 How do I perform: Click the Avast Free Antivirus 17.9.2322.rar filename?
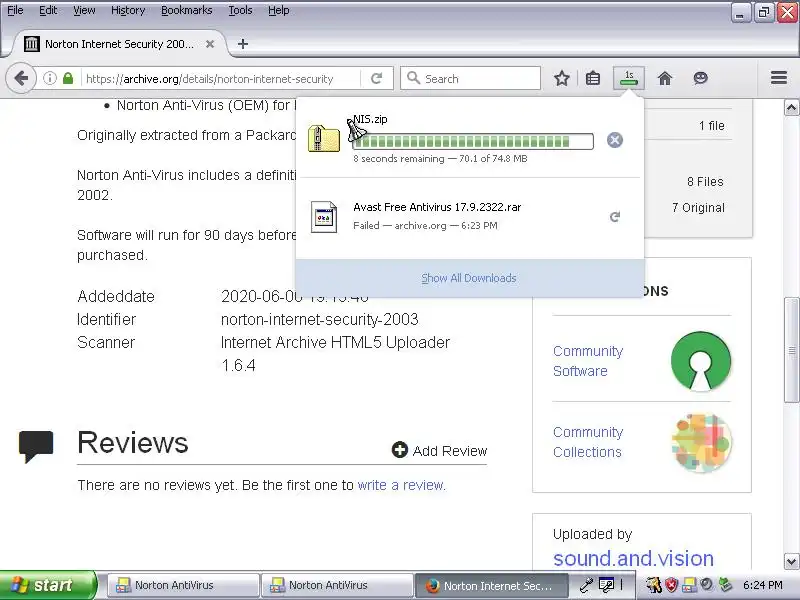click(x=437, y=207)
